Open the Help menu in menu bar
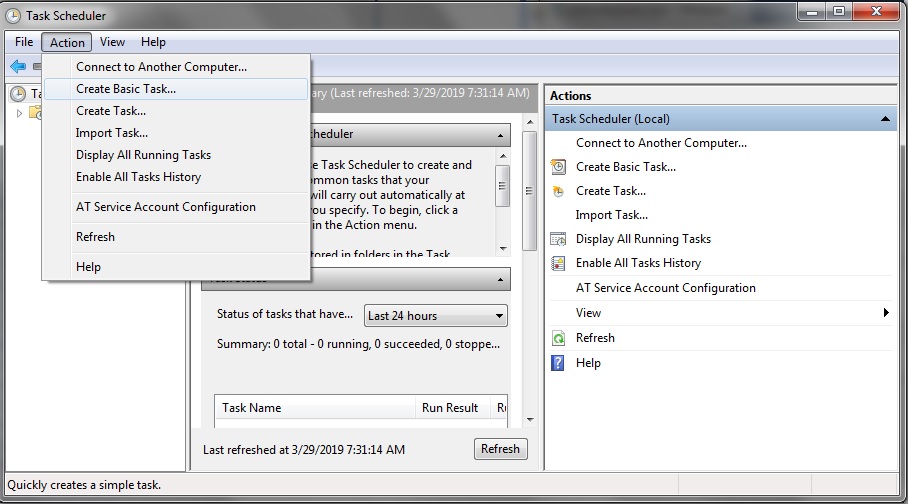The height and width of the screenshot is (504, 908). [153, 42]
